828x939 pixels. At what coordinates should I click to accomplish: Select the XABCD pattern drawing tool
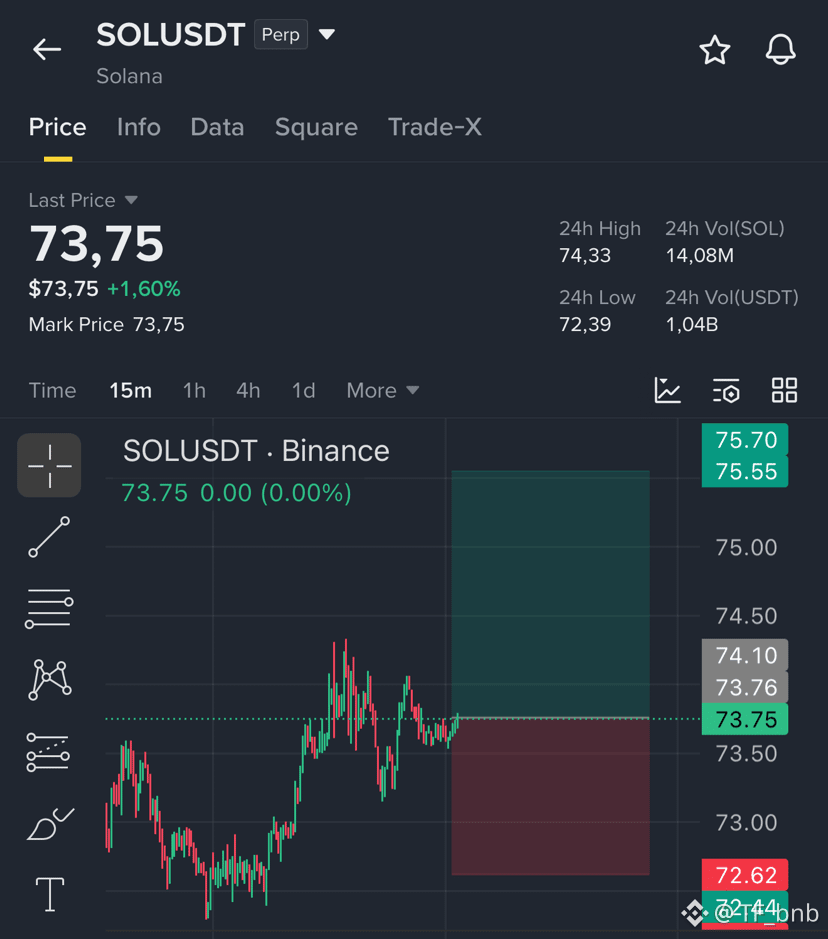click(x=50, y=680)
